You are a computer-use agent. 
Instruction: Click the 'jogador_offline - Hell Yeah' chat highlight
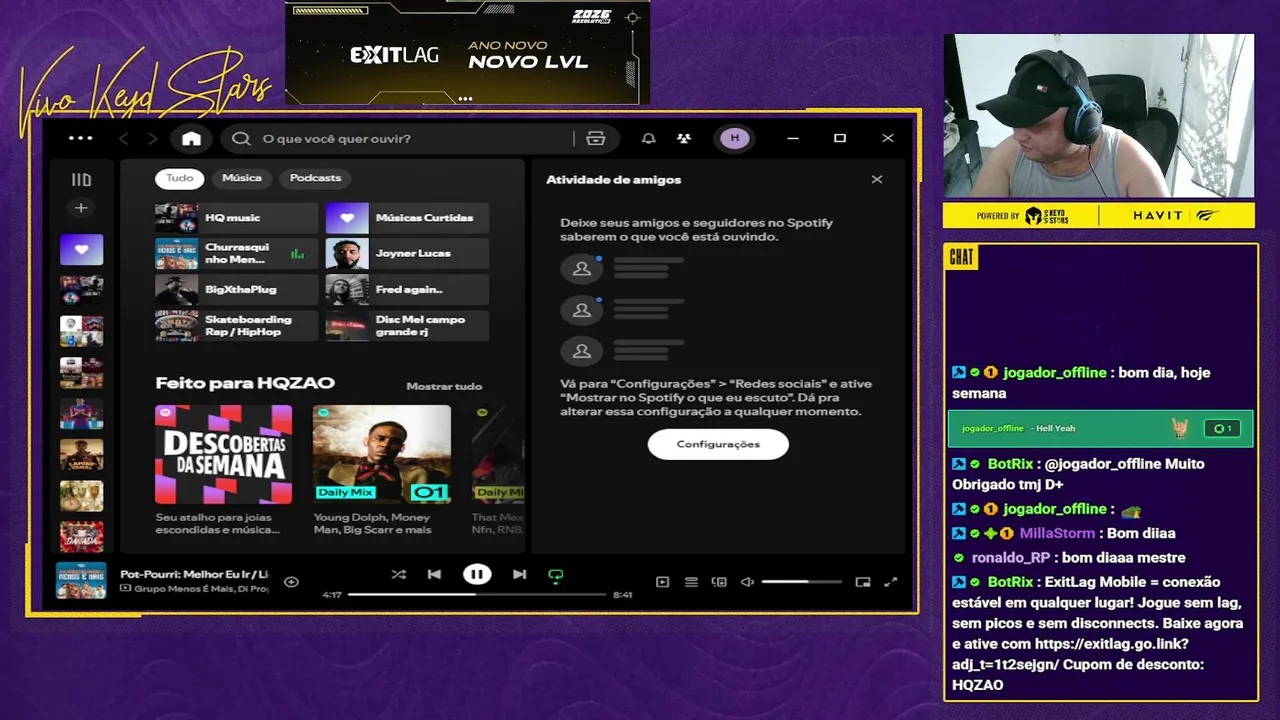click(1099, 428)
